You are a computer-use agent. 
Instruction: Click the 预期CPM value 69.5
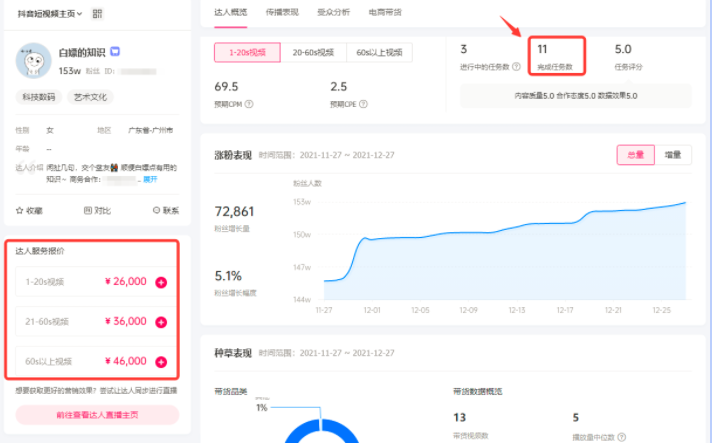[x=226, y=86]
